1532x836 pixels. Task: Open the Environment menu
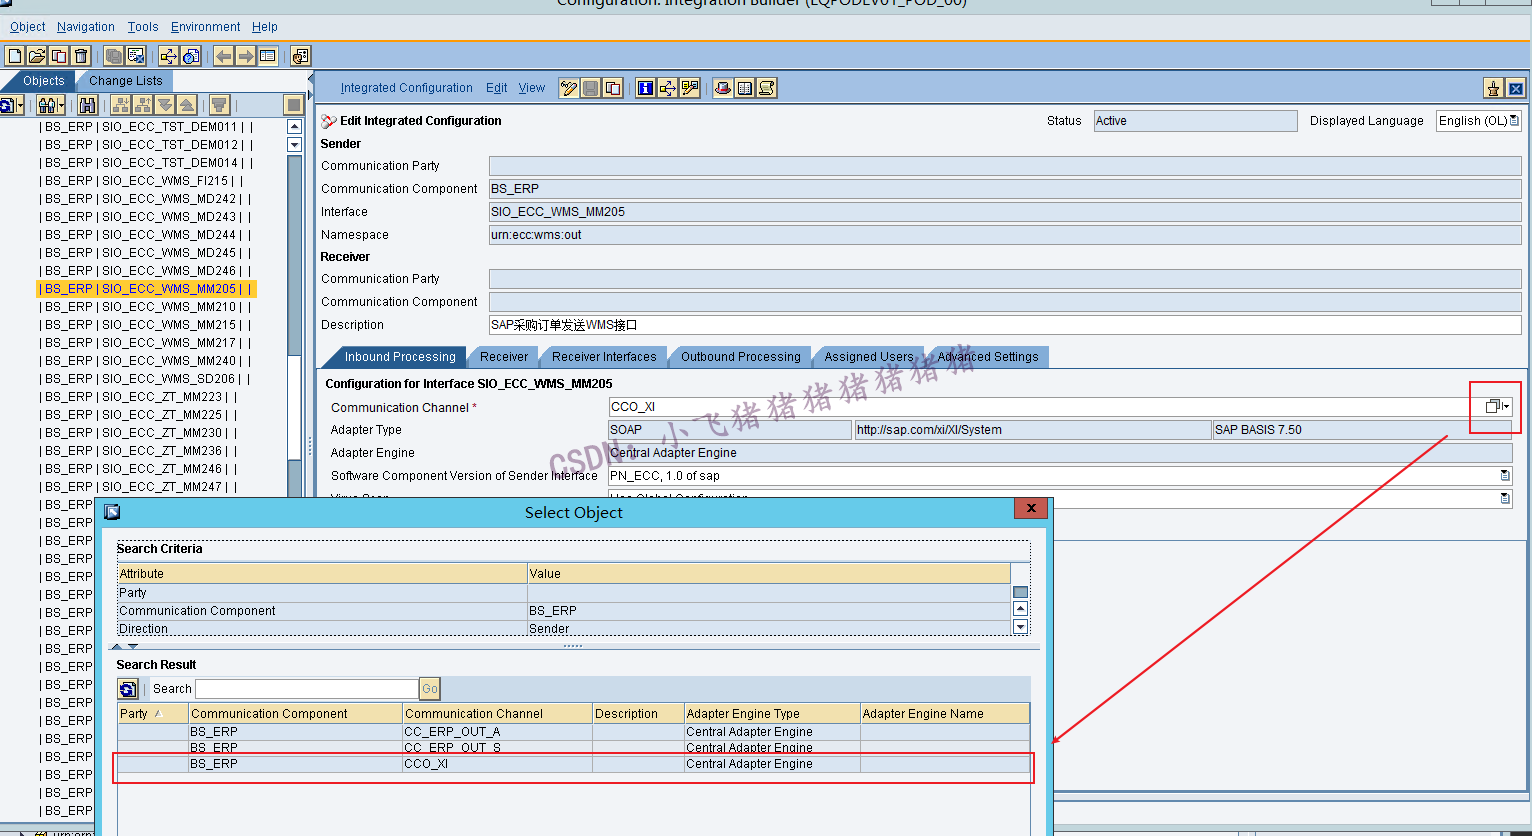coord(206,27)
